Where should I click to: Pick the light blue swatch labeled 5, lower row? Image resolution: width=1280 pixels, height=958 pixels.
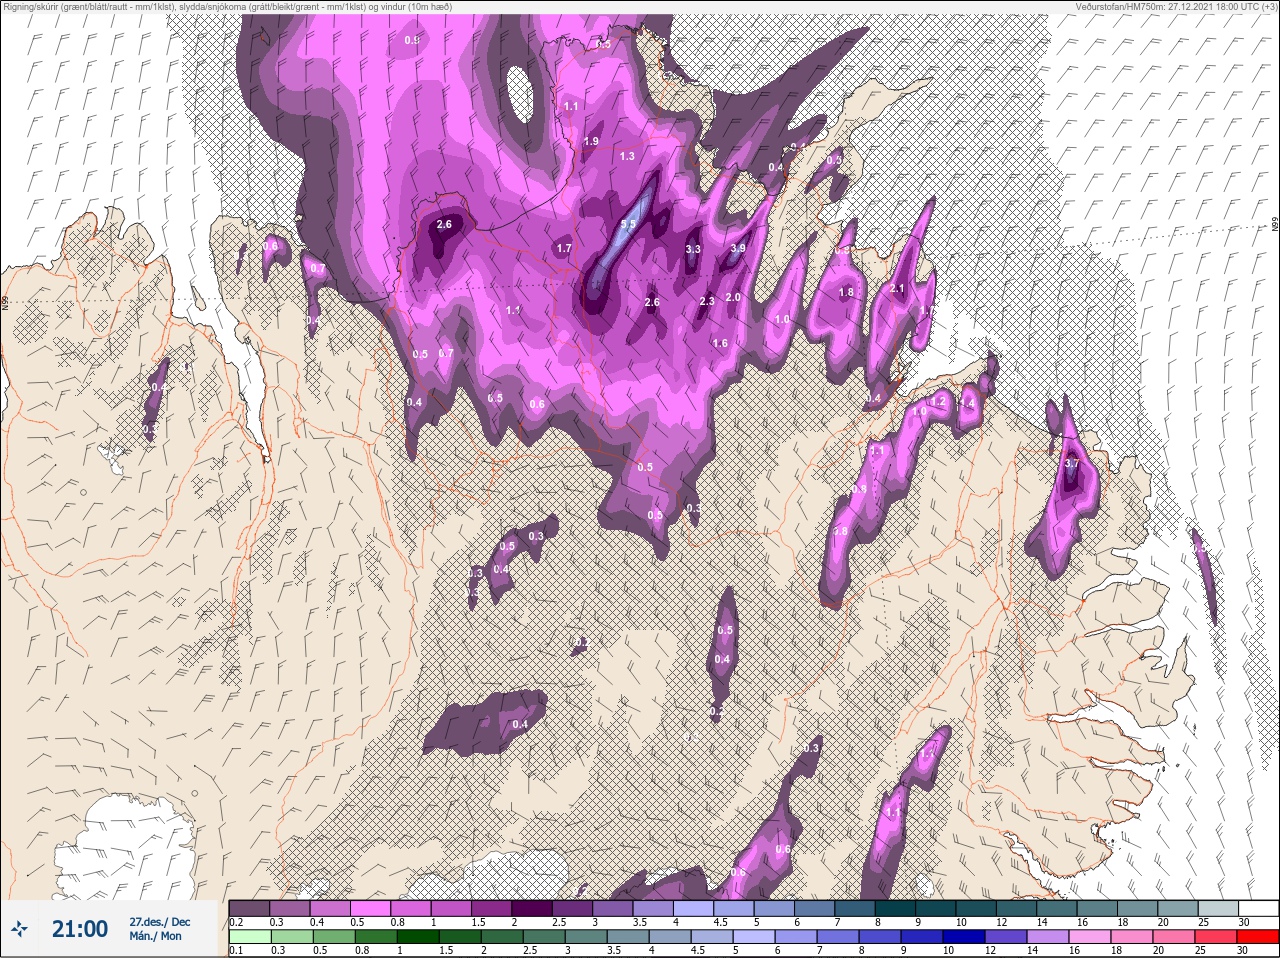coord(752,937)
